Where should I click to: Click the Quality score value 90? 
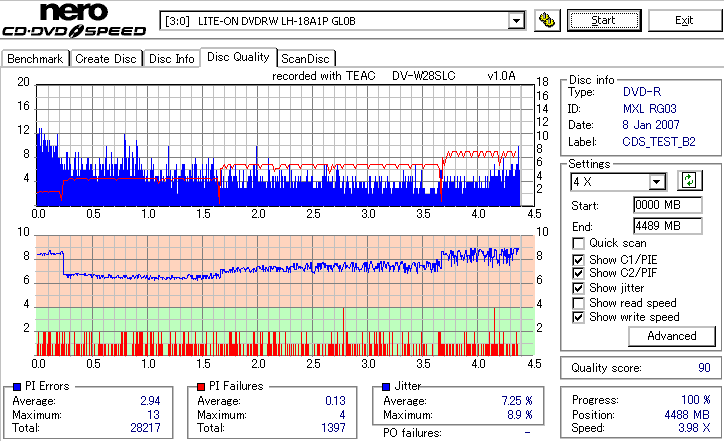704,368
